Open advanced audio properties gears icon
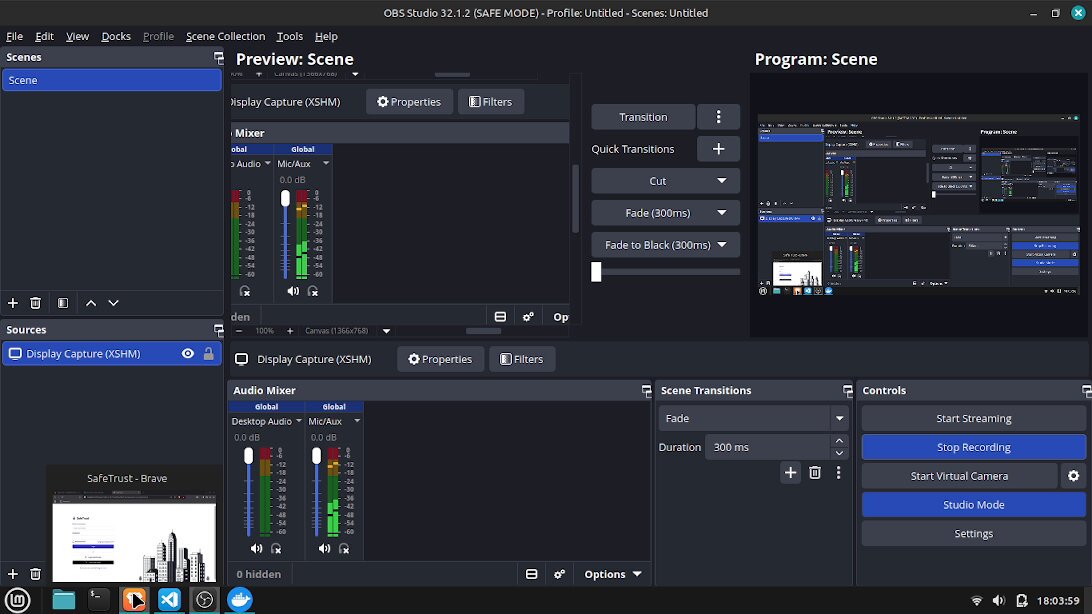This screenshot has width=1092, height=614. tap(559, 574)
